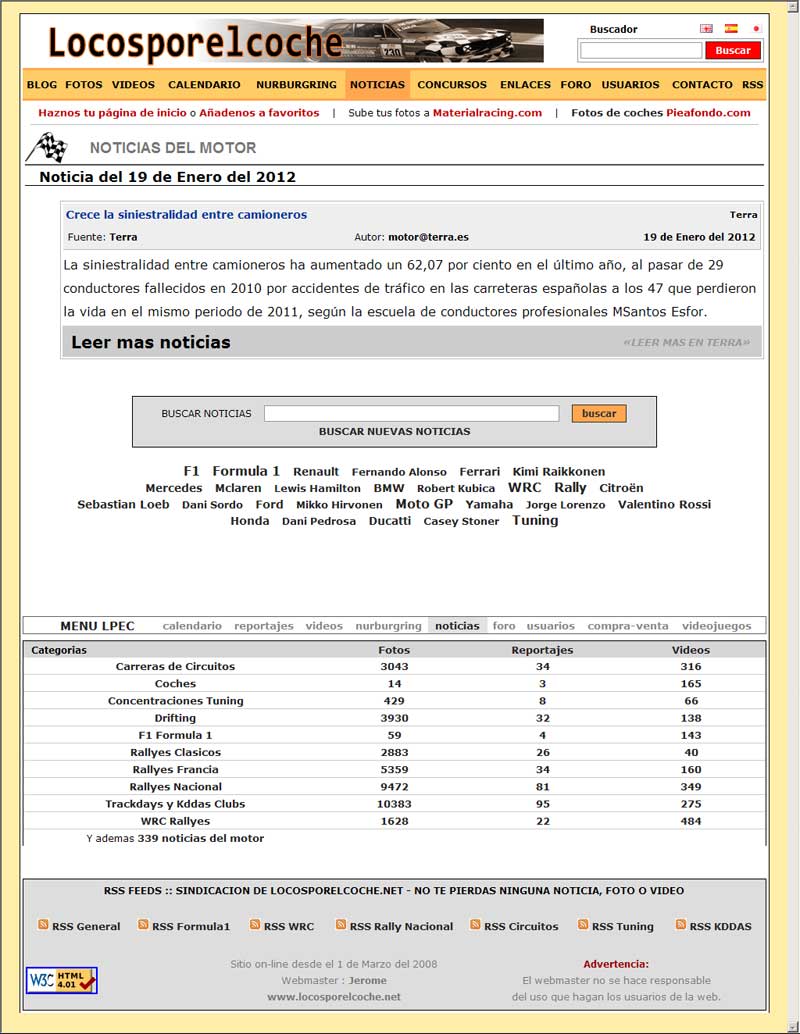Select videojuegos tab in MENU LPEC
Screen dimensions: 800x1034
click(x=716, y=626)
